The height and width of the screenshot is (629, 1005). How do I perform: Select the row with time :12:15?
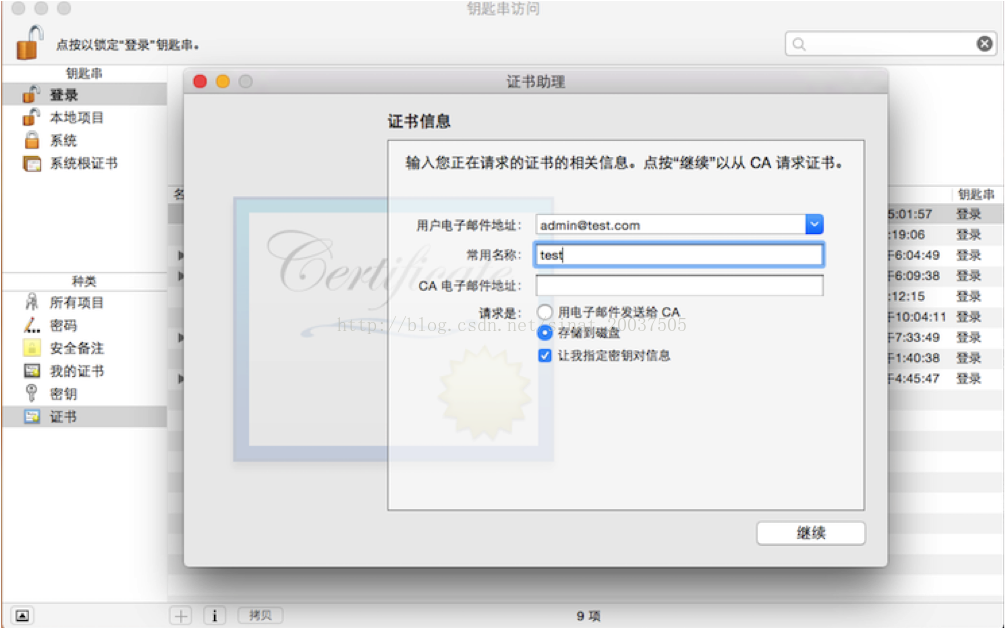[945, 296]
